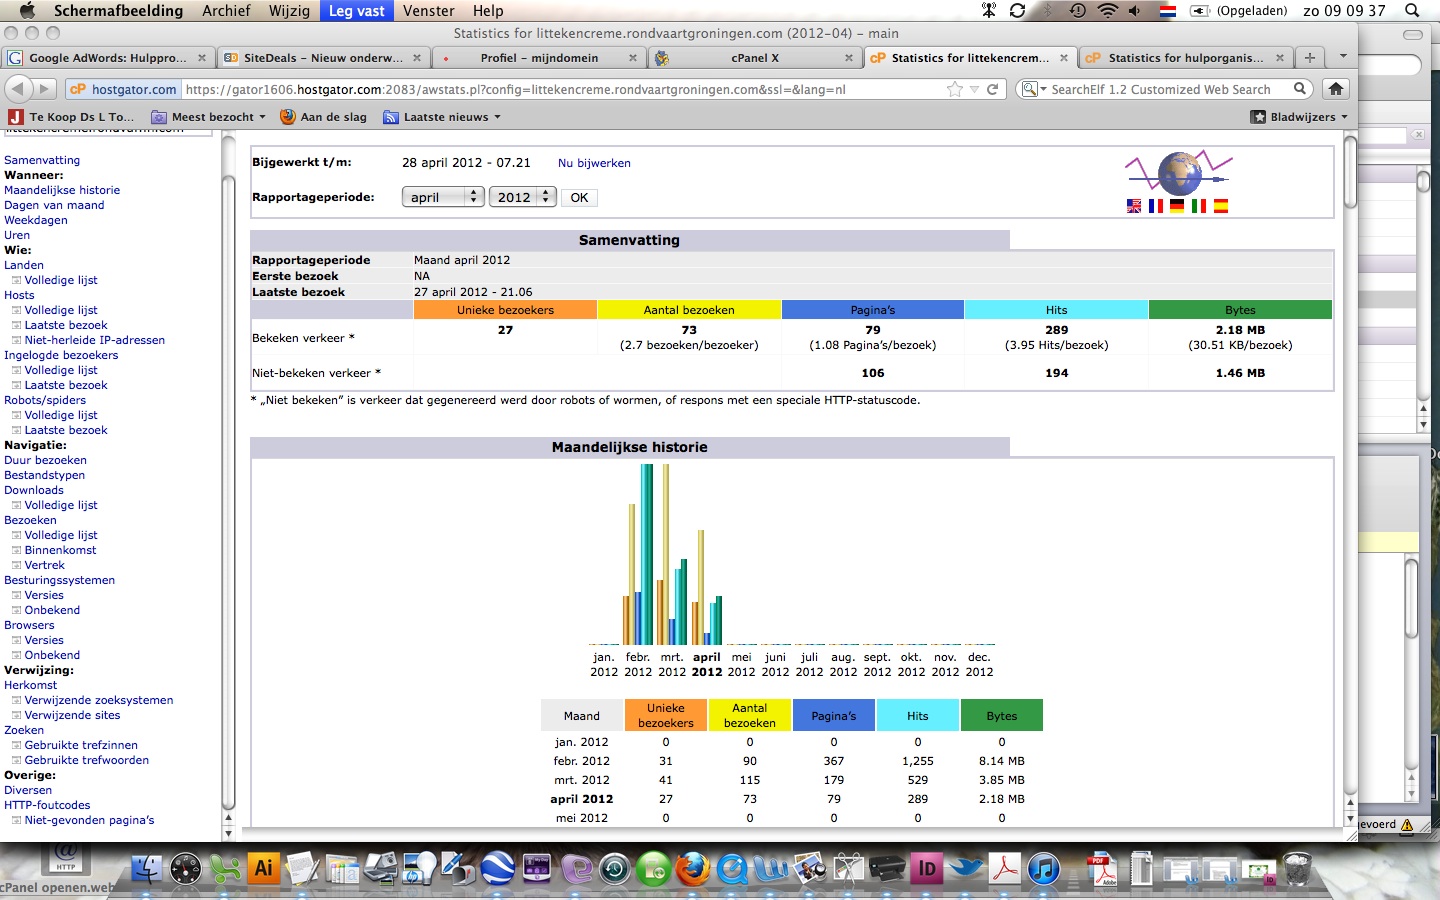Open the Dutch input source flag menu
Viewport: 1440px width, 900px height.
[1167, 11]
